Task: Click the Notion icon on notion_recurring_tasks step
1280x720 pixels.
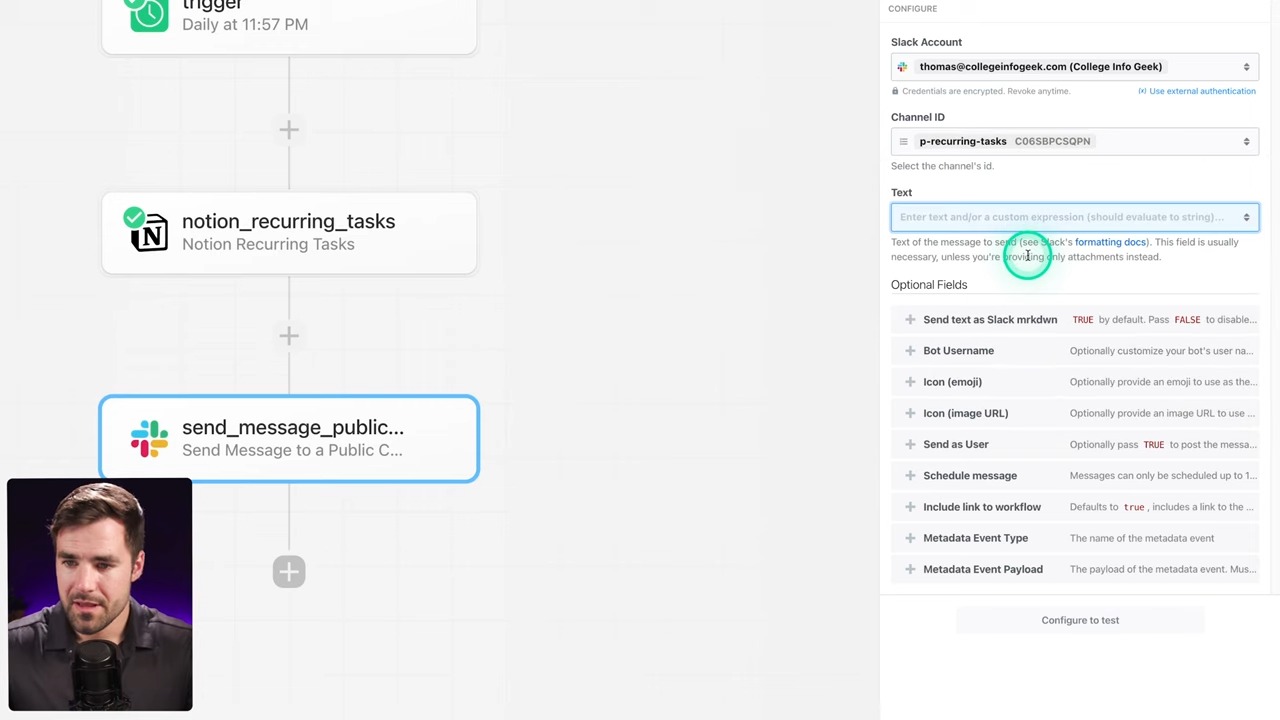Action: pyautogui.click(x=150, y=233)
